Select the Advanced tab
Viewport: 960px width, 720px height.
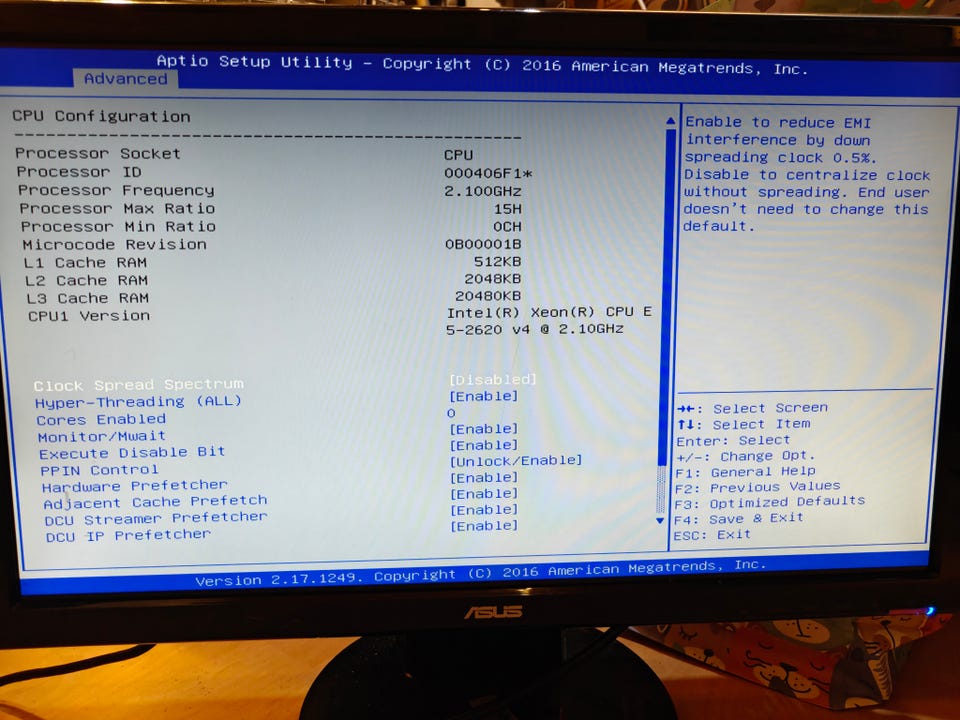(126, 78)
